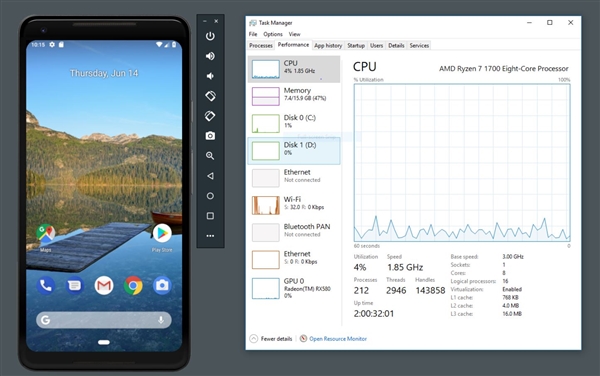Lower emulator volume with volume down icon

click(210, 76)
